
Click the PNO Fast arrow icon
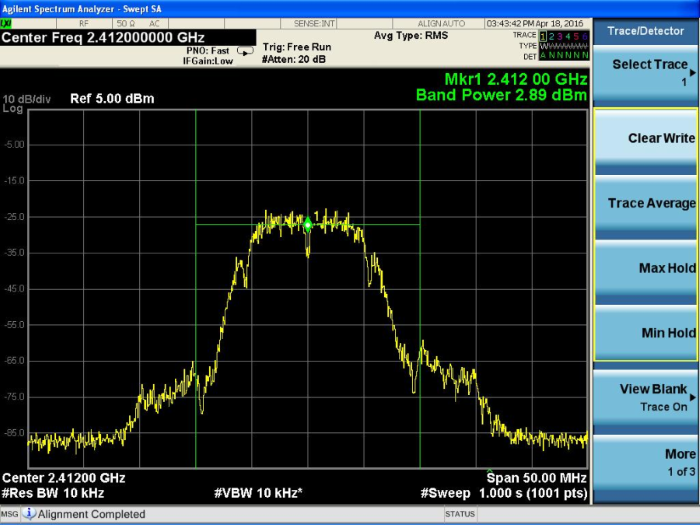click(x=245, y=52)
